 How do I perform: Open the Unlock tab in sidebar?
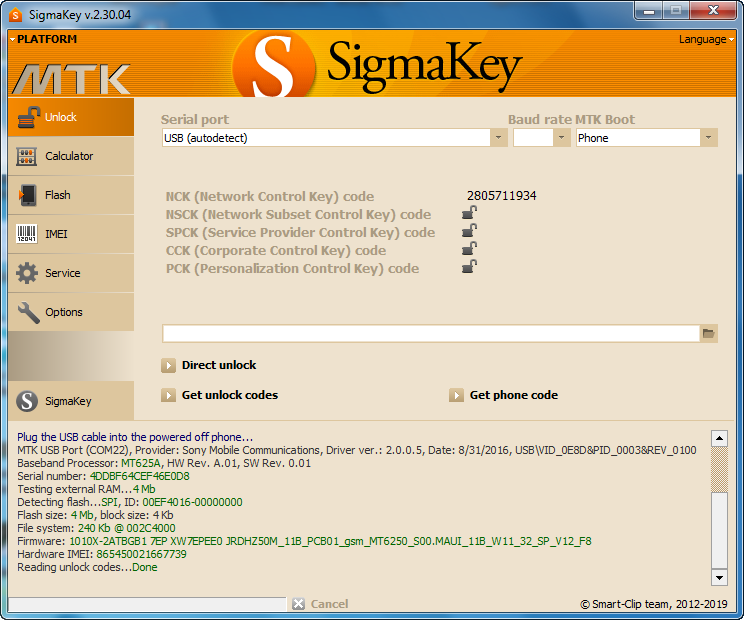[71, 117]
